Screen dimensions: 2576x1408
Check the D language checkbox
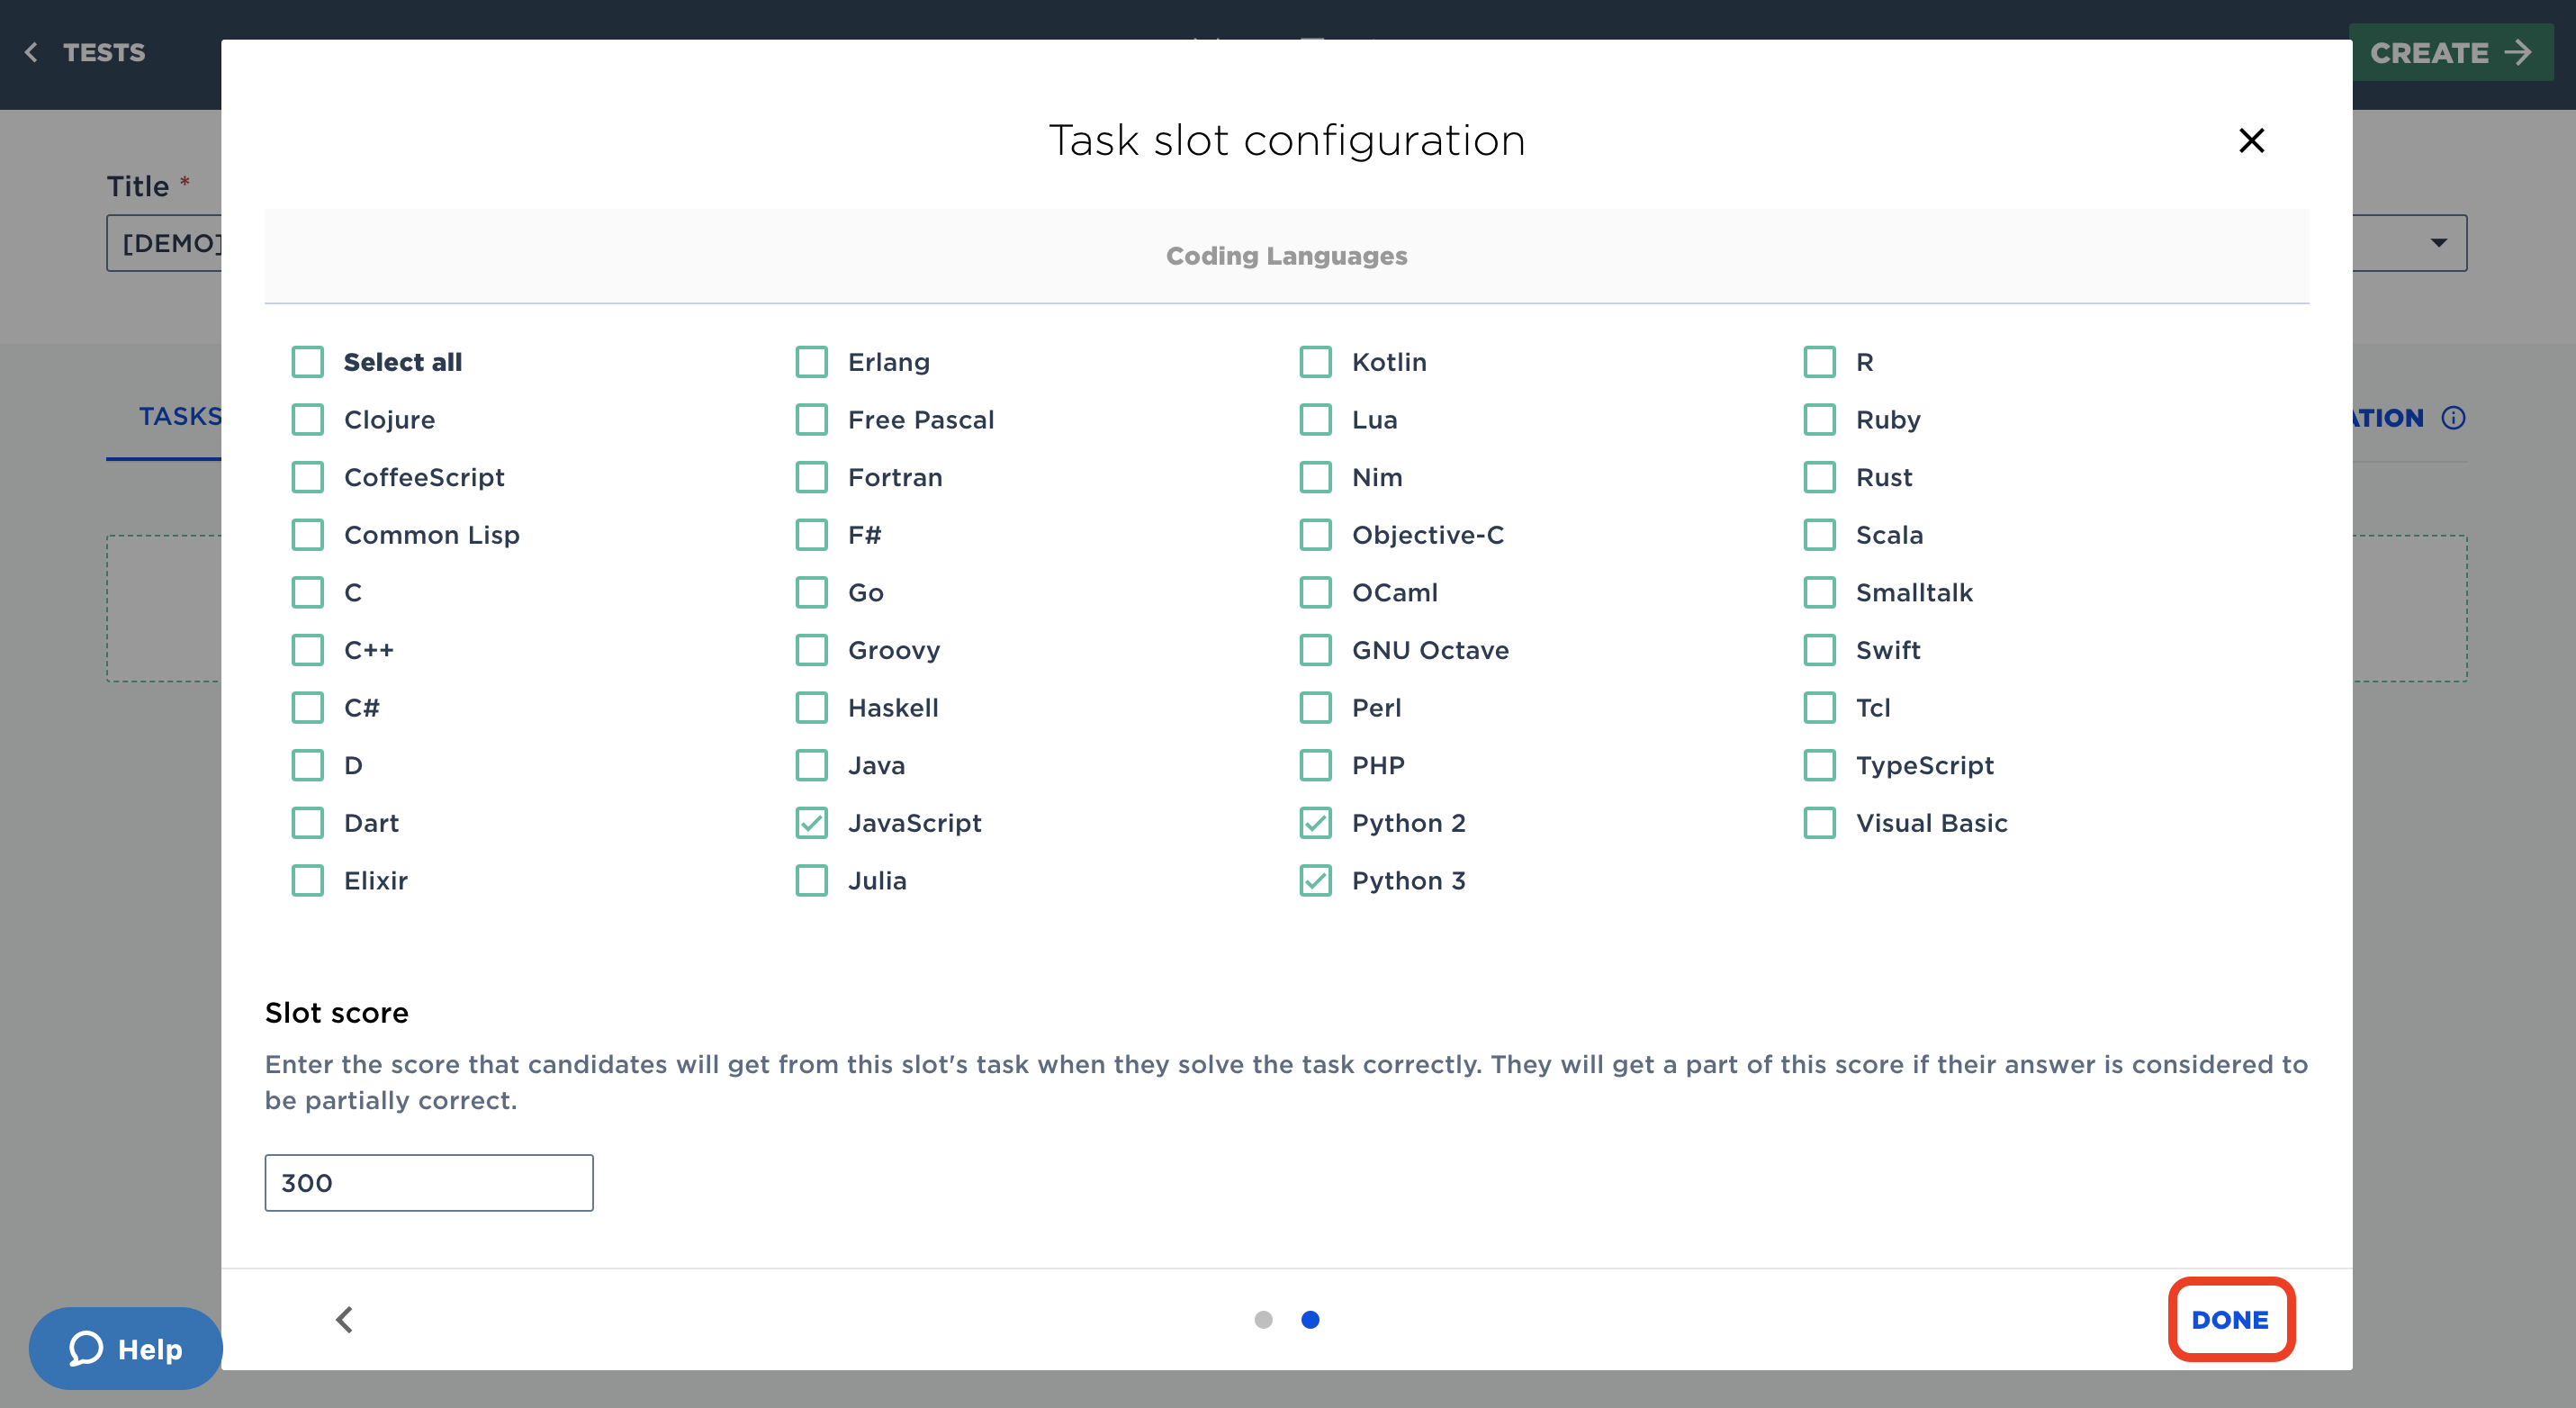[x=308, y=765]
